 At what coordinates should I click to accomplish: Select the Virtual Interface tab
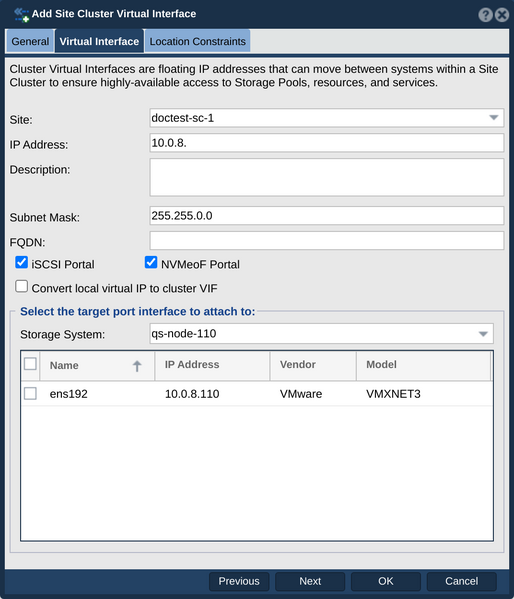pyautogui.click(x=99, y=41)
